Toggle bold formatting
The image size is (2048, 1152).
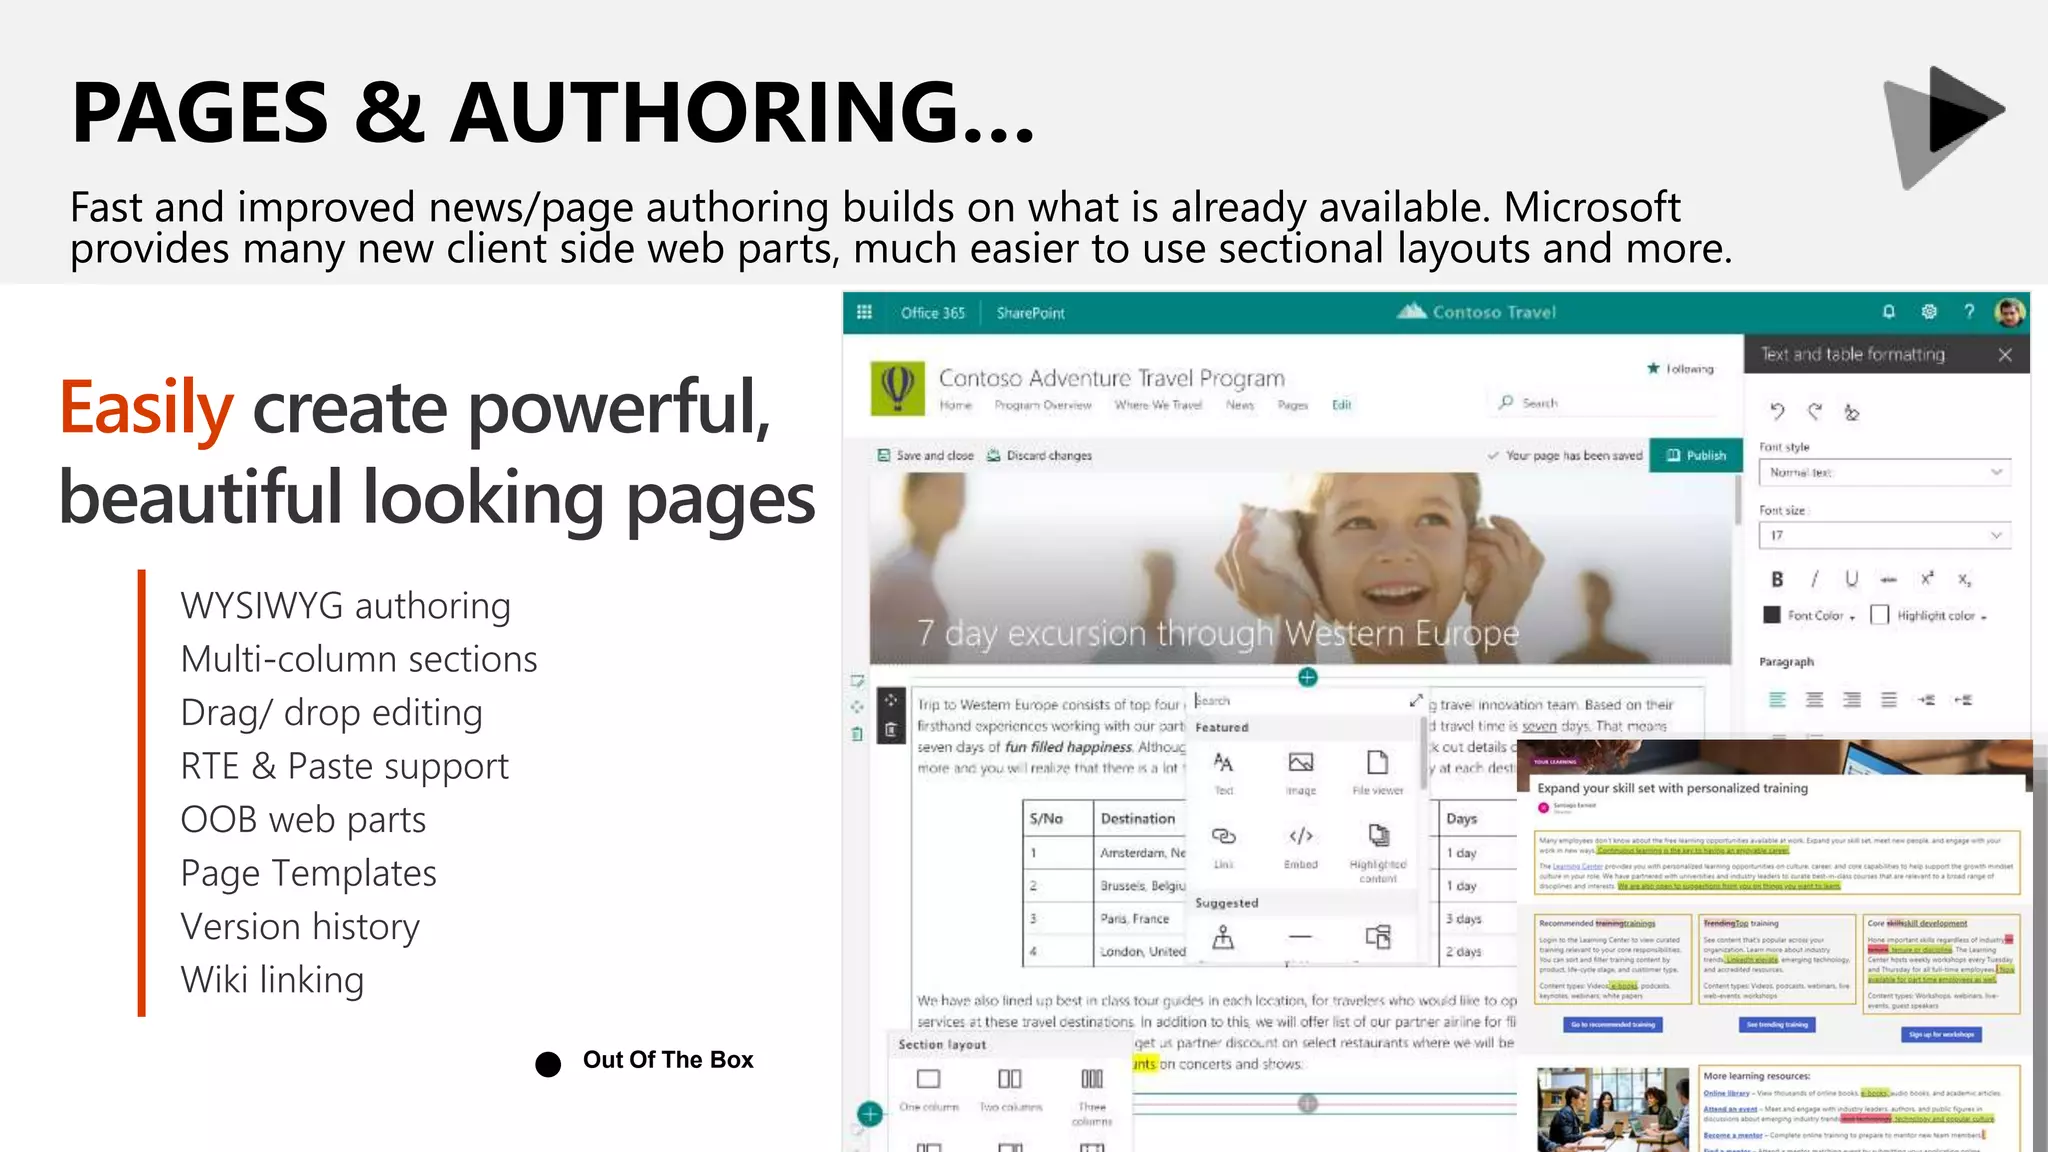click(1777, 579)
